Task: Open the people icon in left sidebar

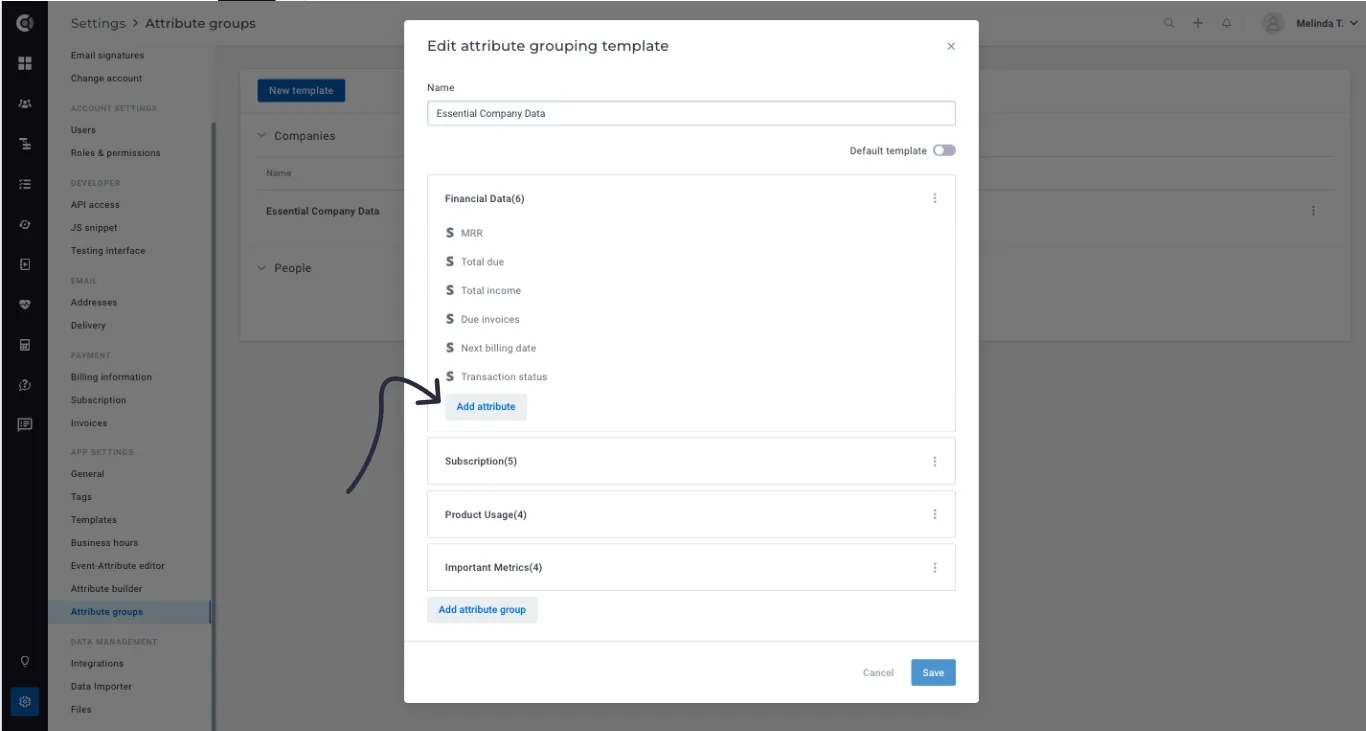Action: (25, 103)
